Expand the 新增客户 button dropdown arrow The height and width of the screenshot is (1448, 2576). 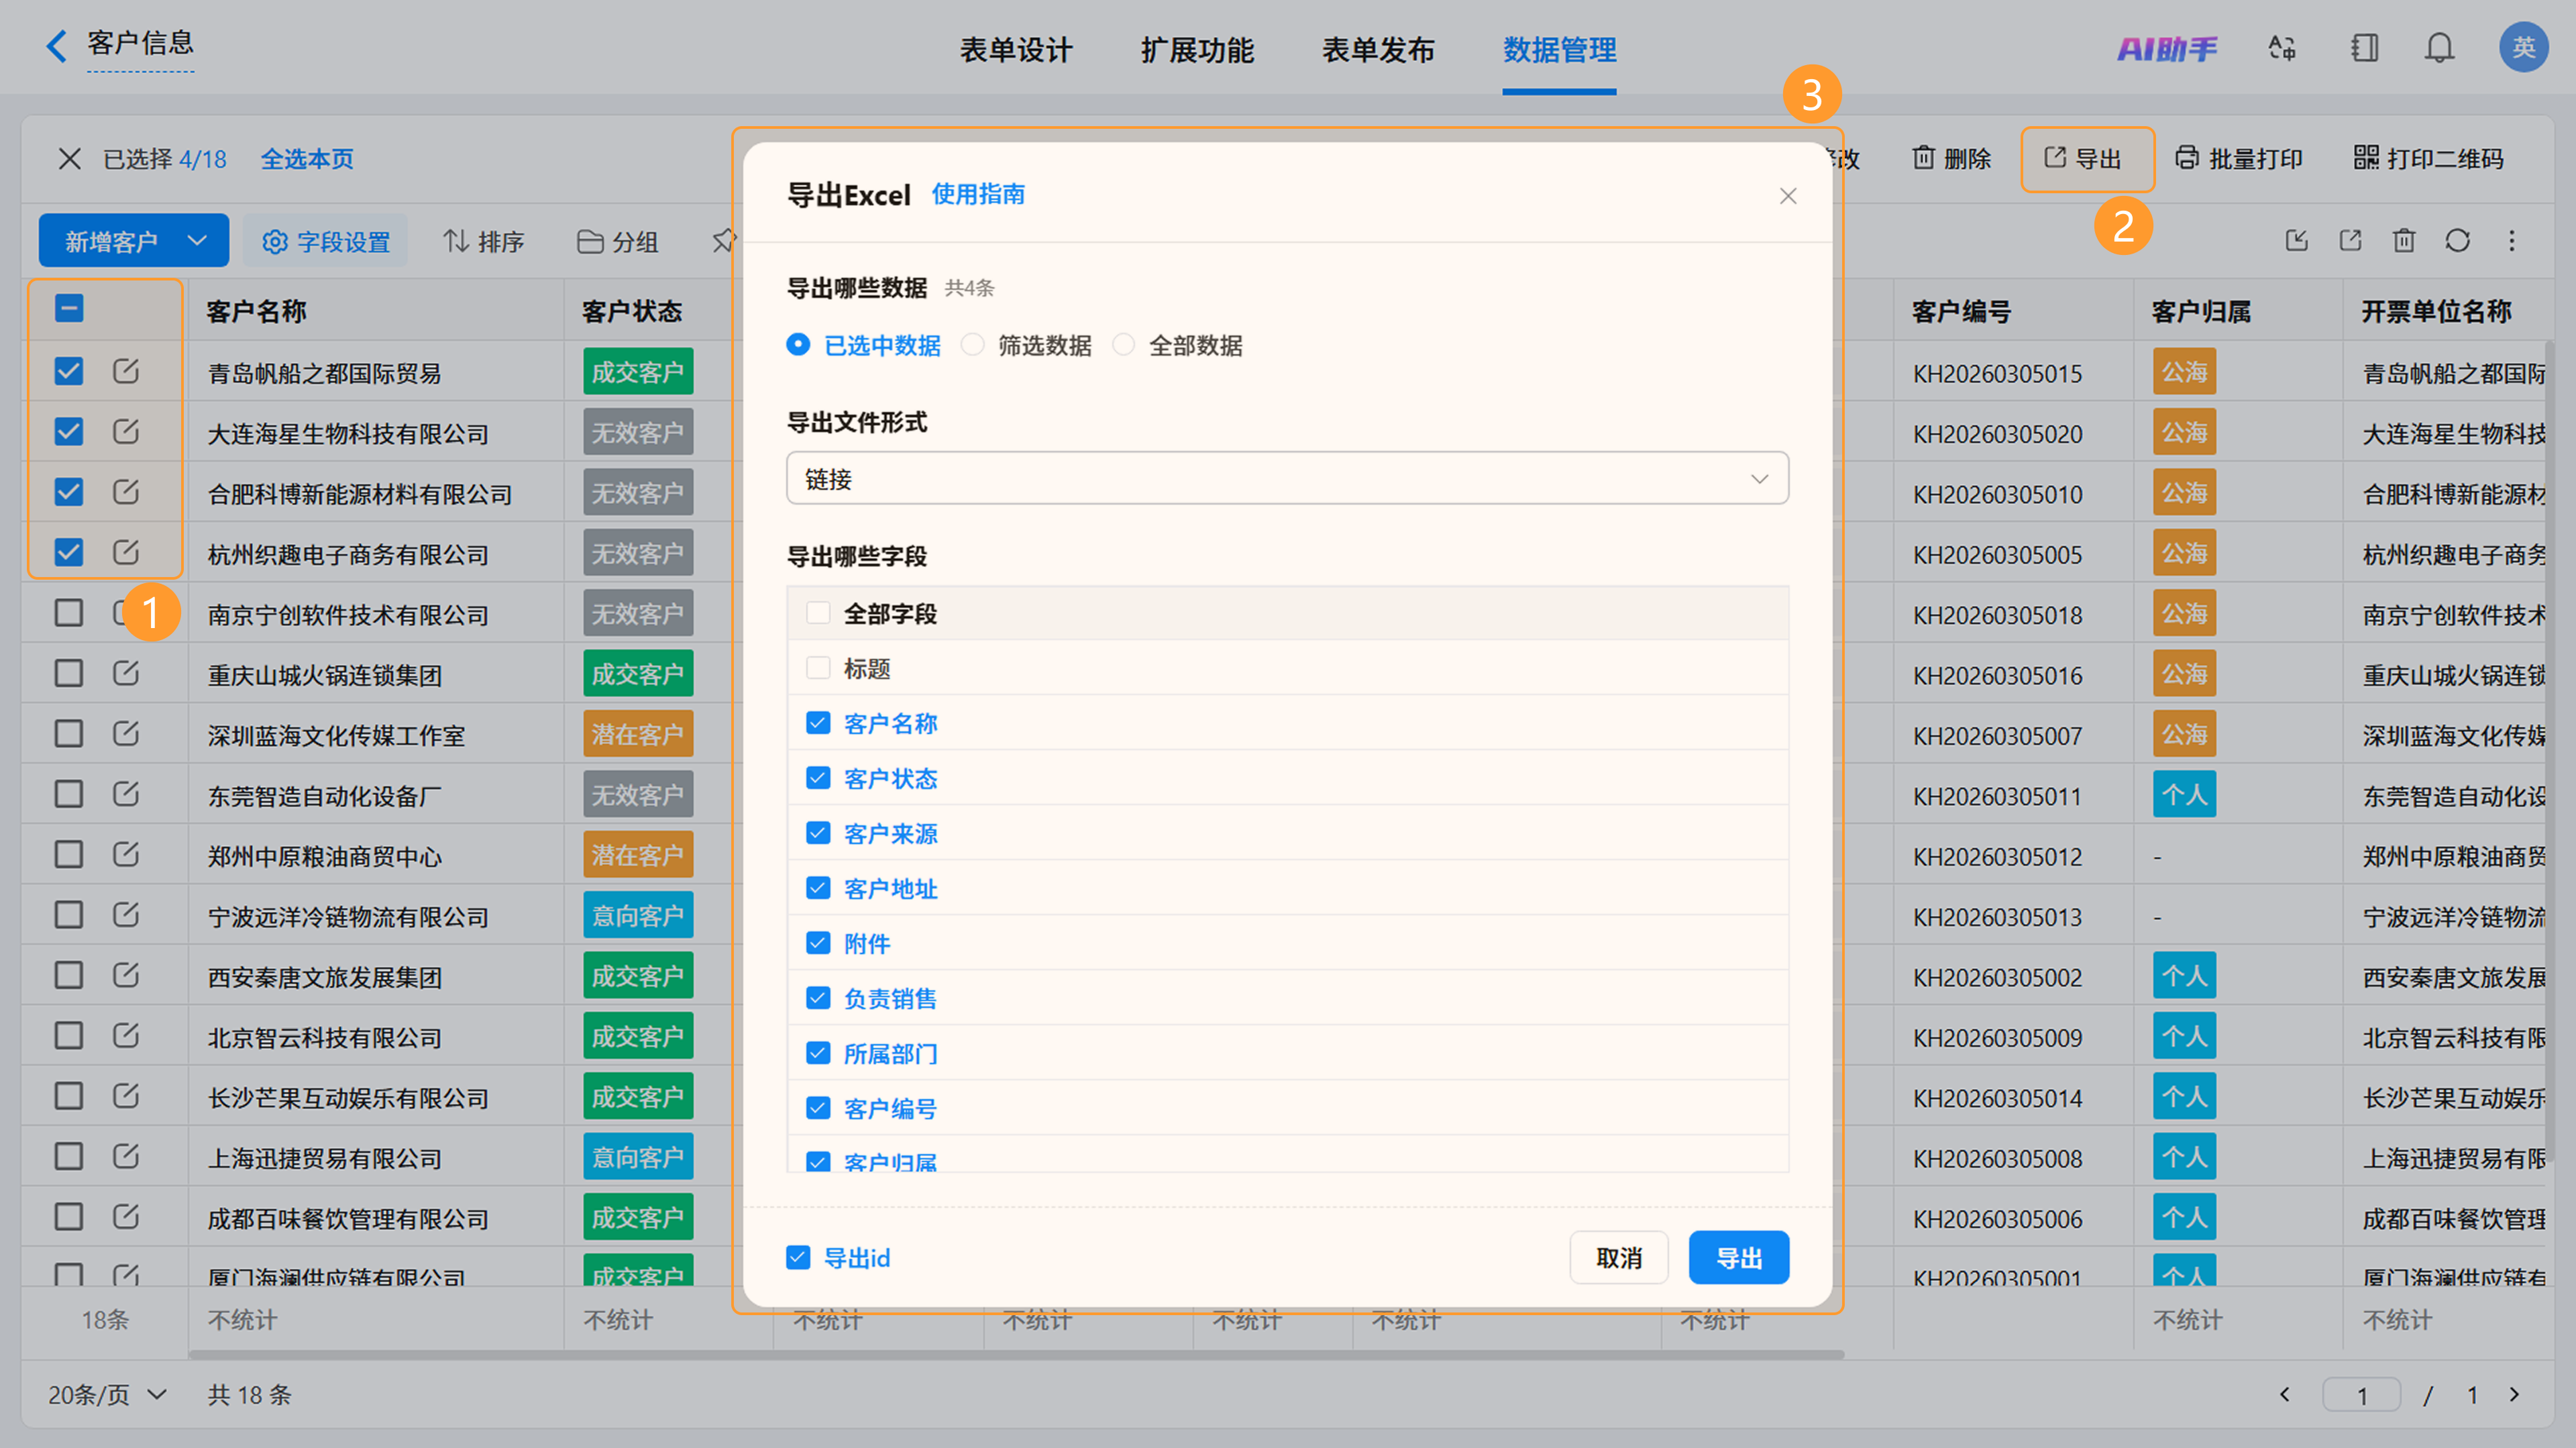click(x=198, y=240)
